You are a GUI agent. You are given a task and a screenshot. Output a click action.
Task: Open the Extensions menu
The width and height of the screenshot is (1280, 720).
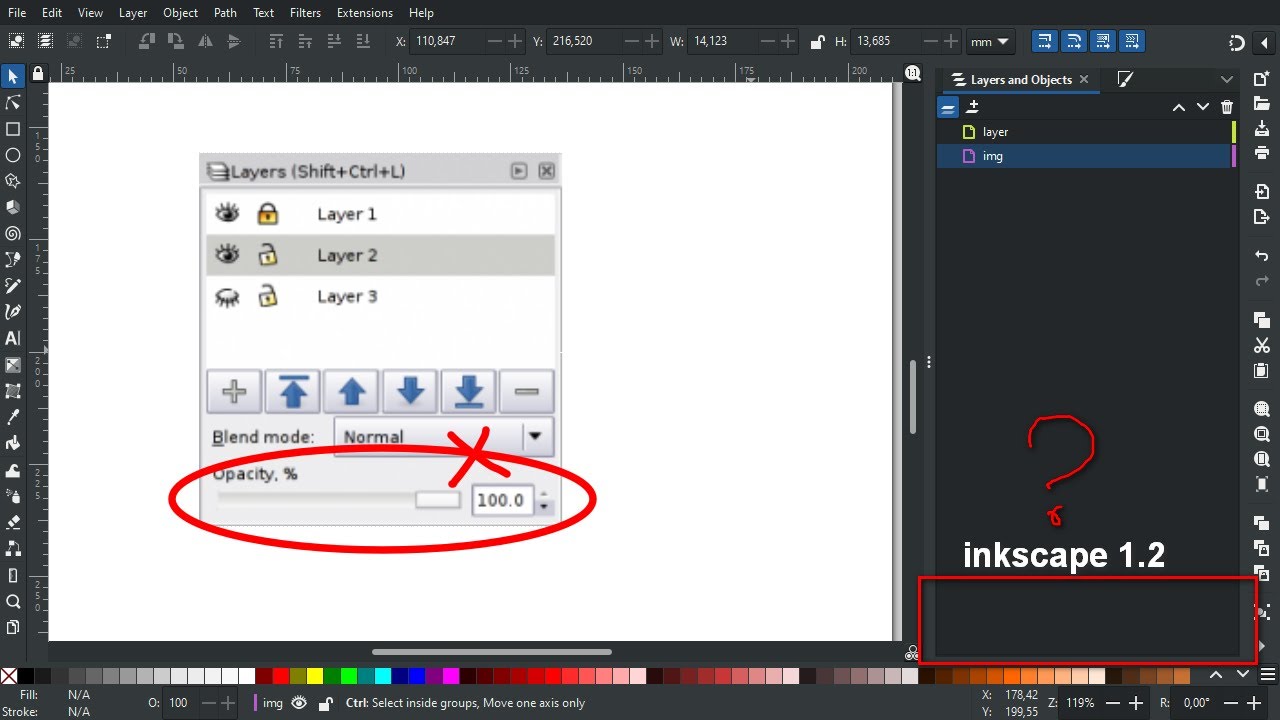pyautogui.click(x=365, y=13)
